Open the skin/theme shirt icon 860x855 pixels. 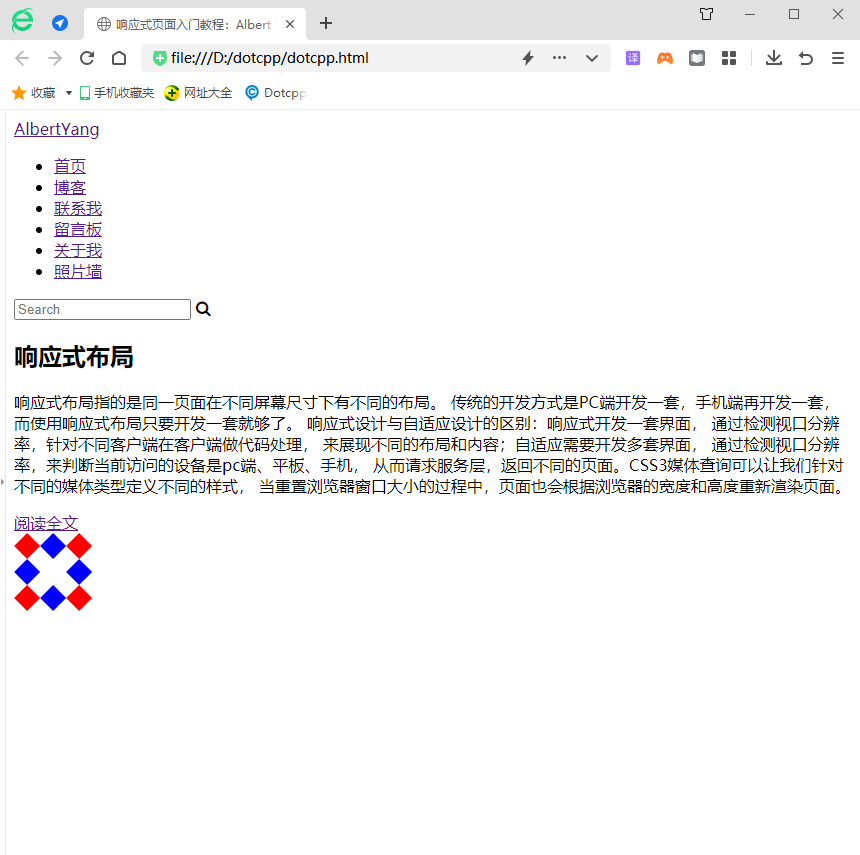click(x=706, y=14)
